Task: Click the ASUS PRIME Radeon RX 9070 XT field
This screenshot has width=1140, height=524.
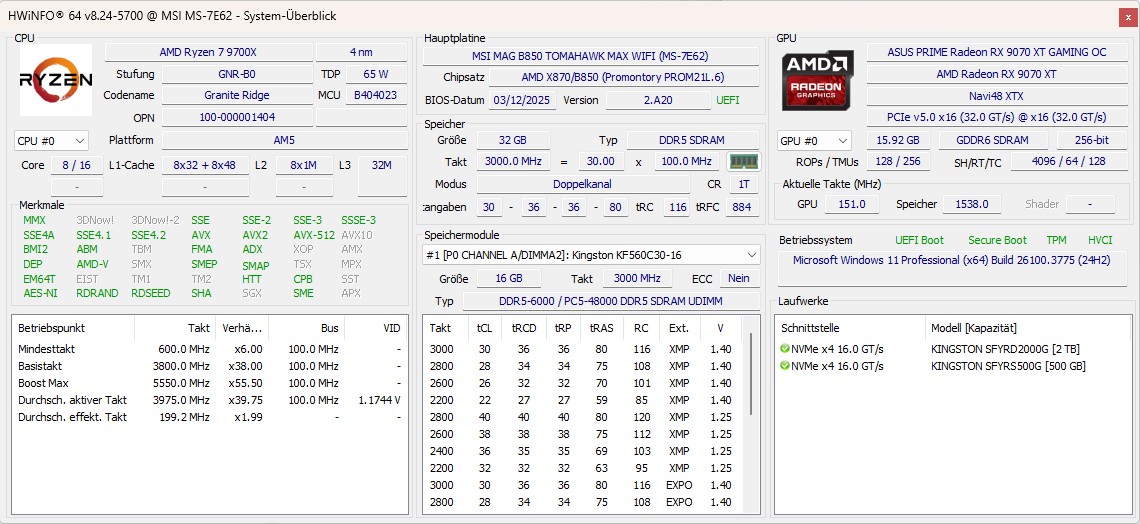Action: 997,52
